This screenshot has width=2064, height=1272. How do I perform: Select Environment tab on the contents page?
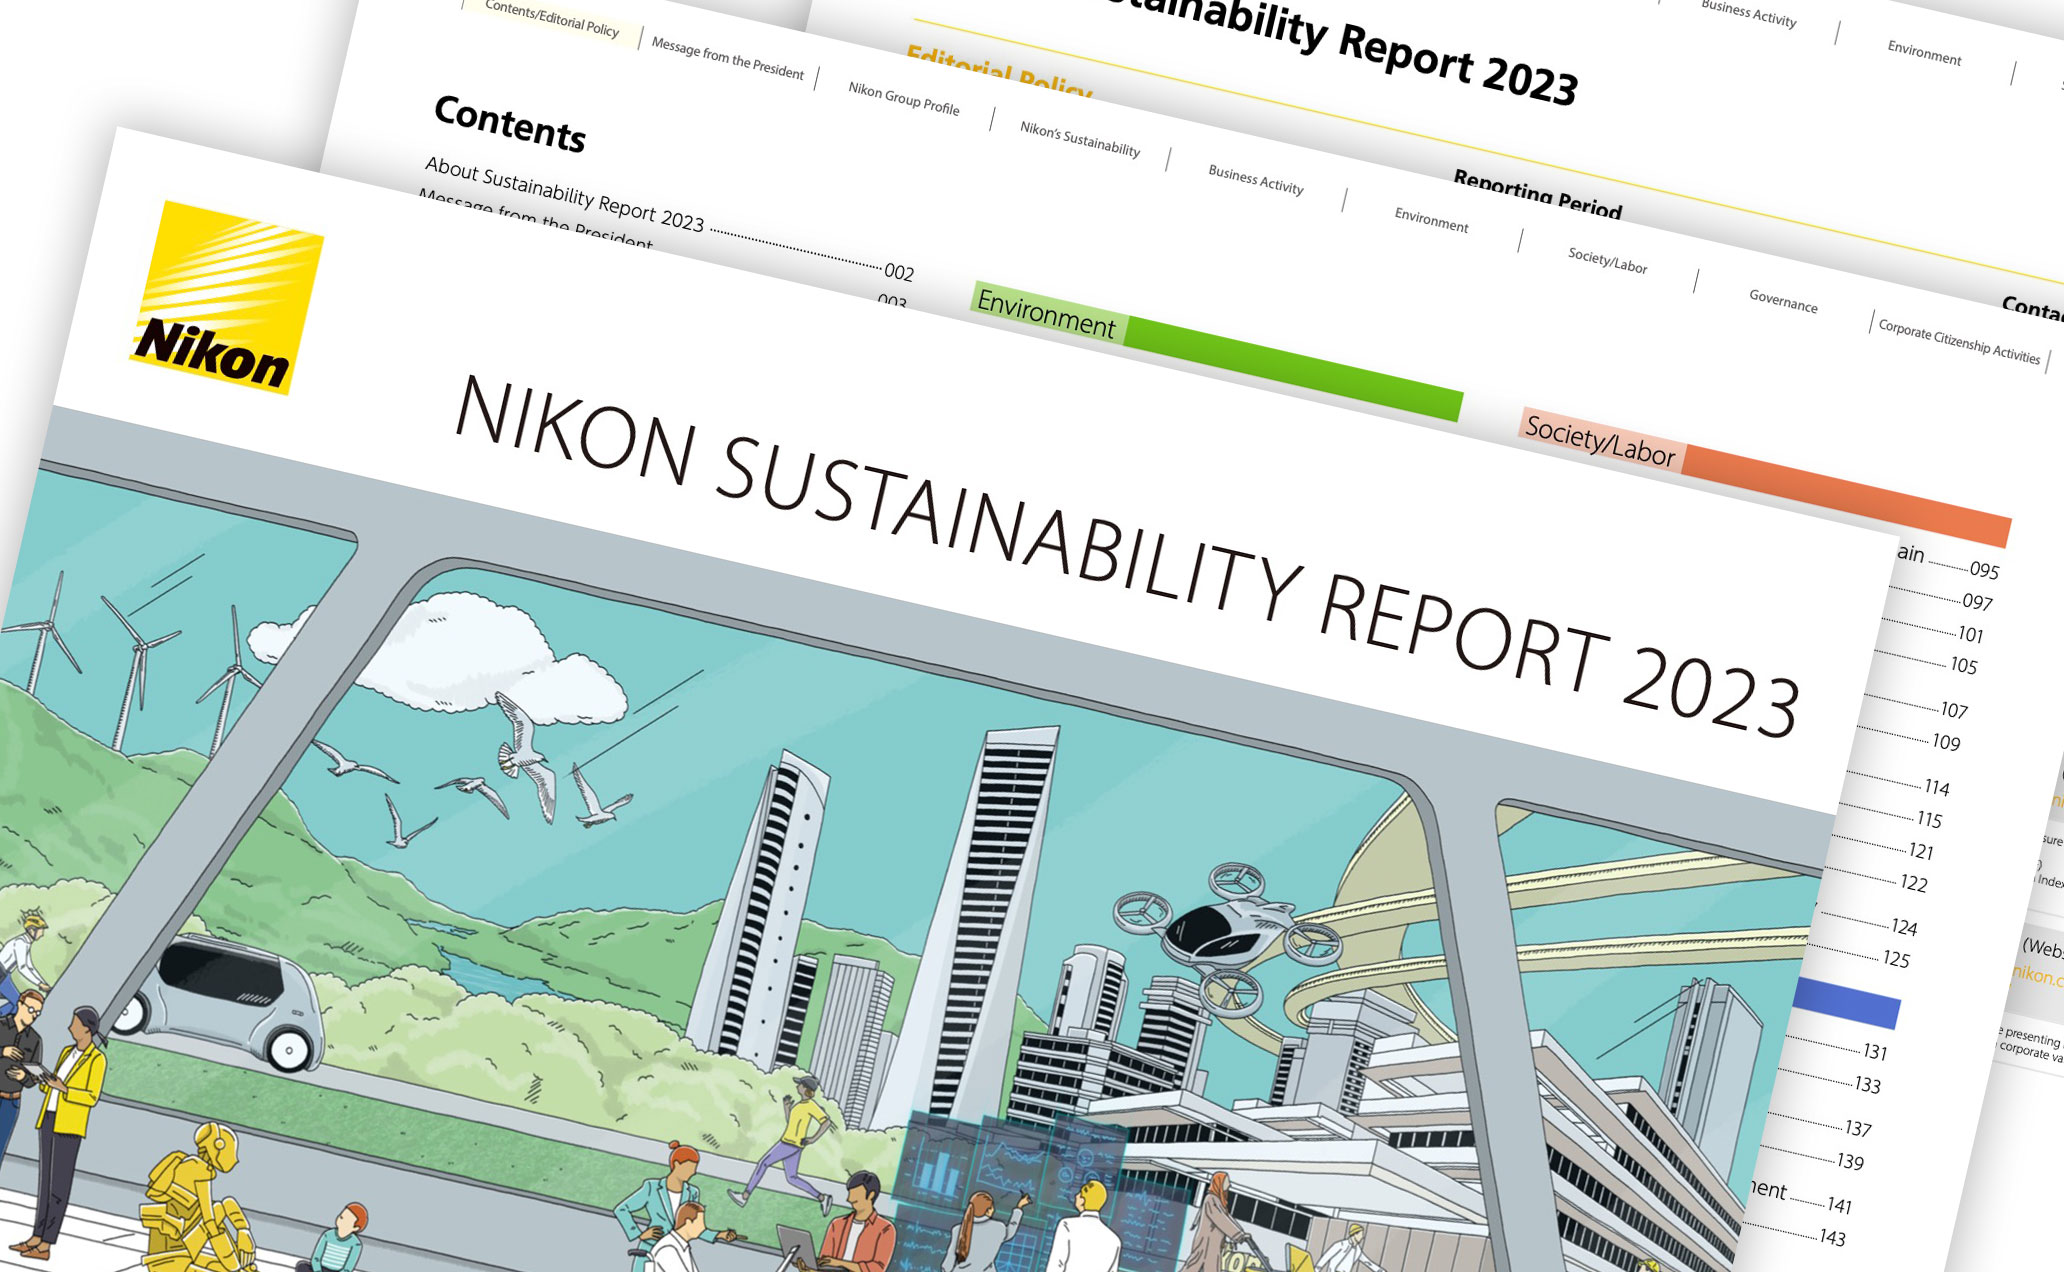point(1432,219)
